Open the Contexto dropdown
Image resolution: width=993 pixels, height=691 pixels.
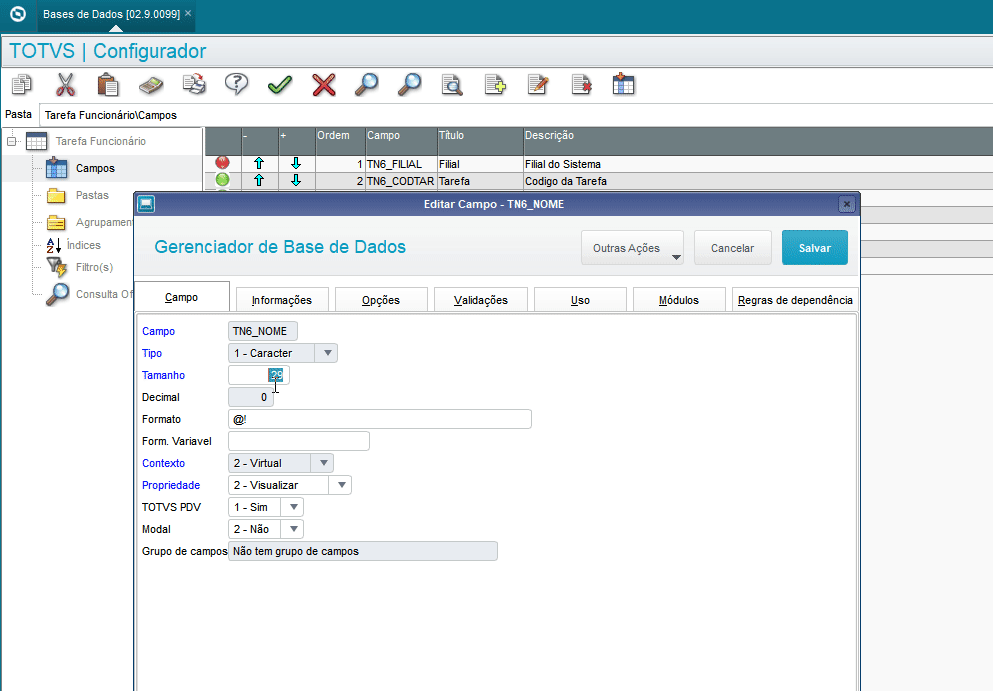click(x=324, y=463)
